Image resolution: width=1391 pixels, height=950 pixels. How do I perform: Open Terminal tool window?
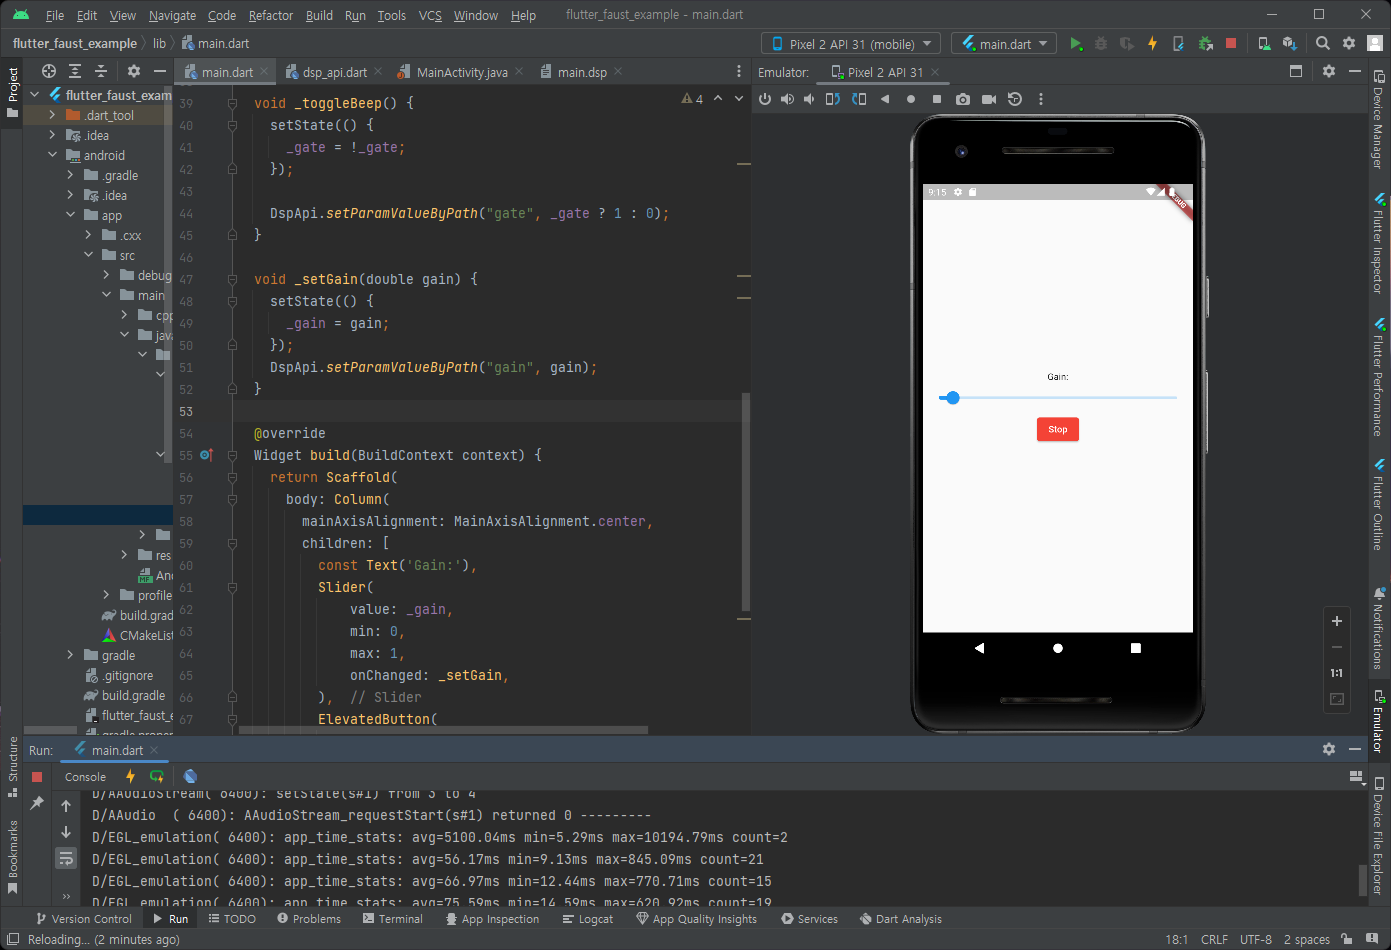pyautogui.click(x=392, y=919)
